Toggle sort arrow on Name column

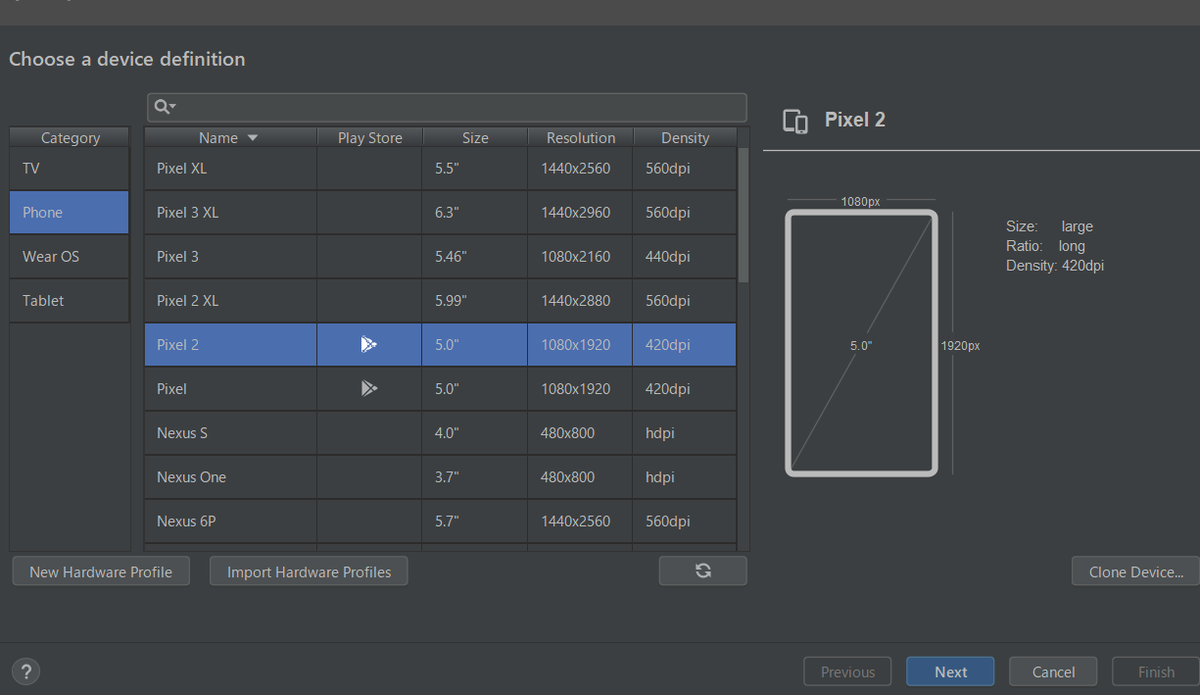pyautogui.click(x=252, y=138)
